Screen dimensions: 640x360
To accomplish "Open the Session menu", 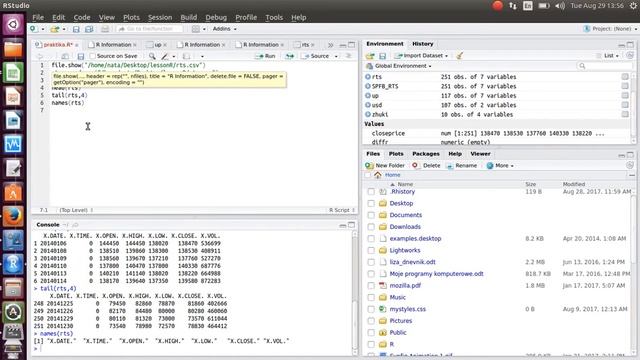I will (x=160, y=18).
